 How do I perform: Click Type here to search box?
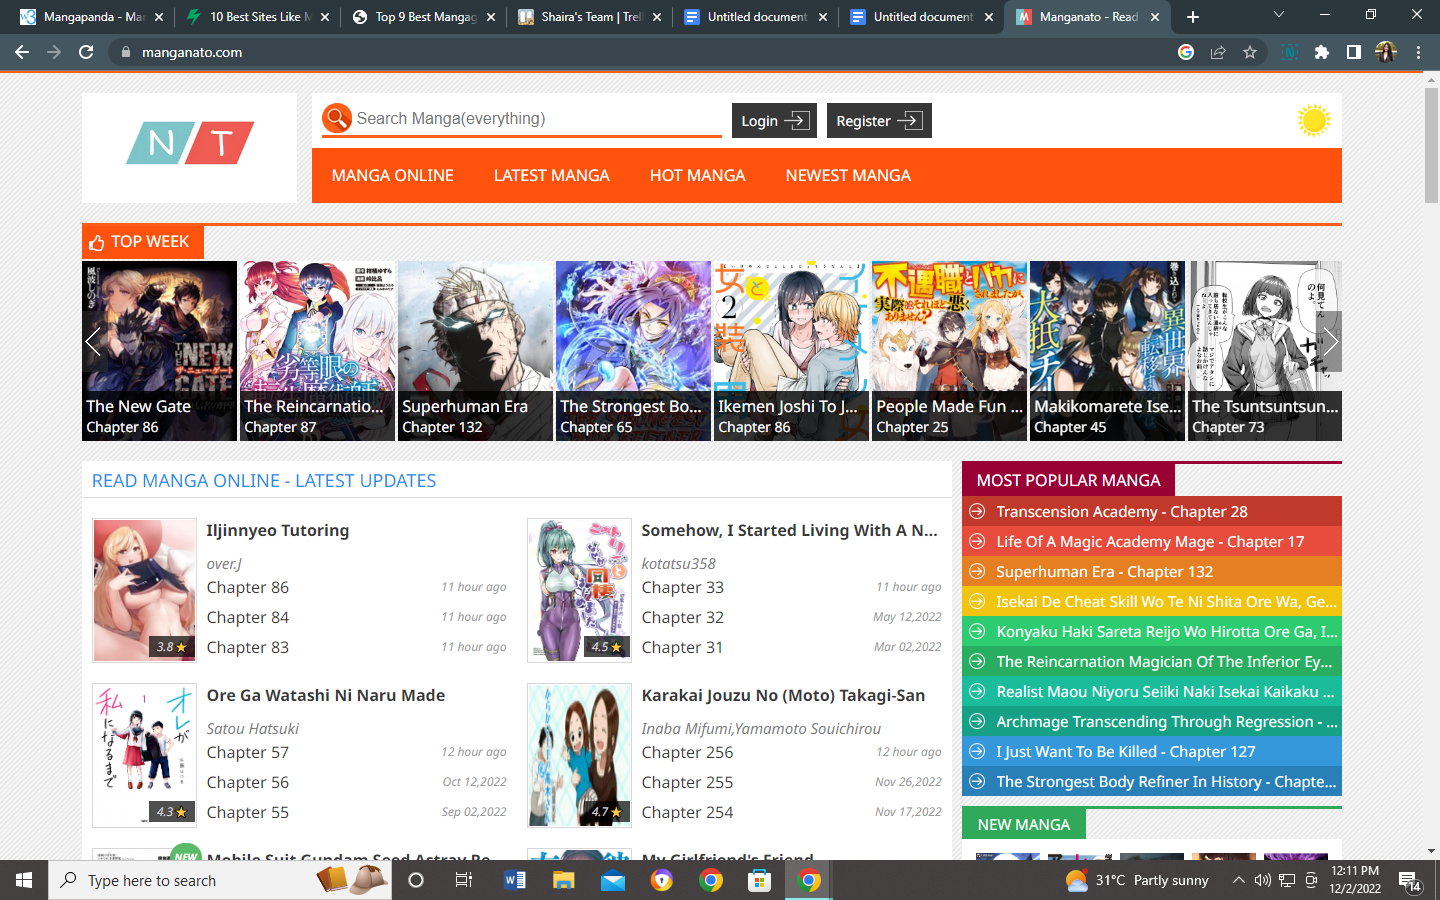click(x=219, y=880)
